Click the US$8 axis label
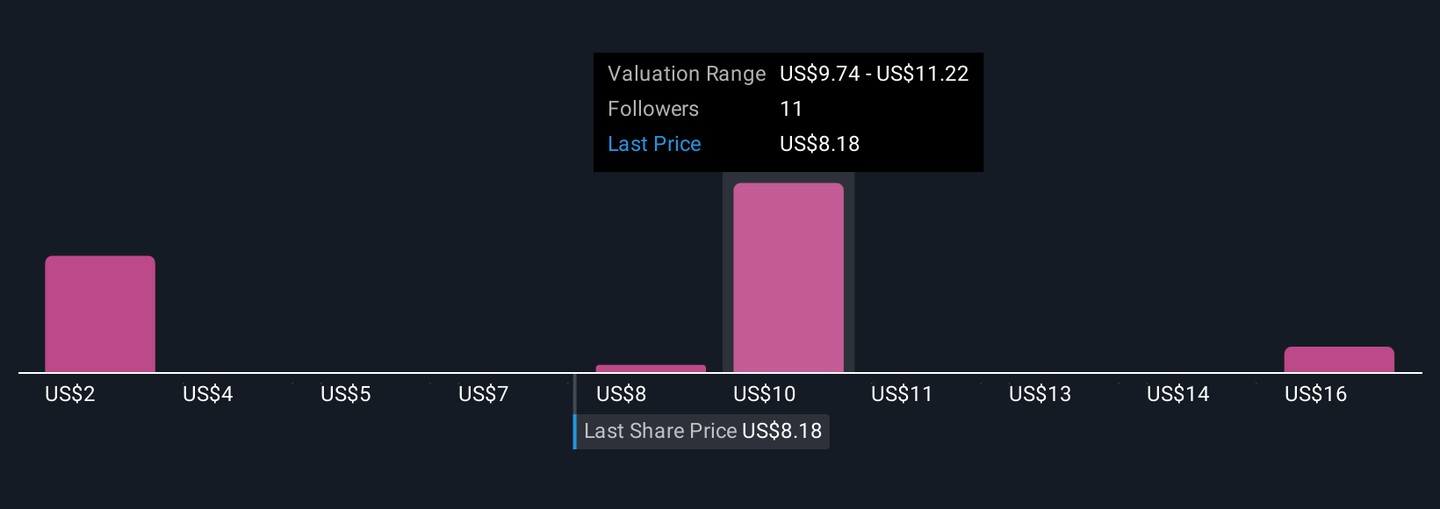Image resolution: width=1440 pixels, height=509 pixels. click(621, 394)
